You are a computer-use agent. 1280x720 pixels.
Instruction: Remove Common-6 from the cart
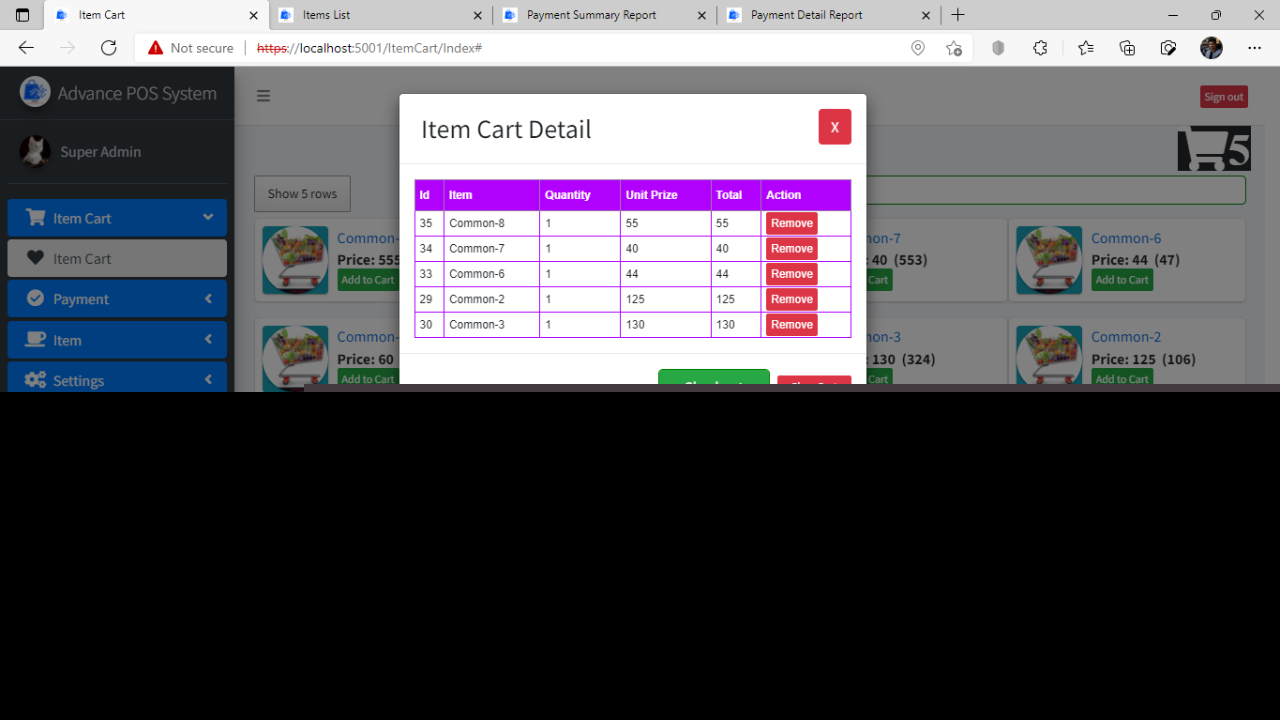[792, 274]
